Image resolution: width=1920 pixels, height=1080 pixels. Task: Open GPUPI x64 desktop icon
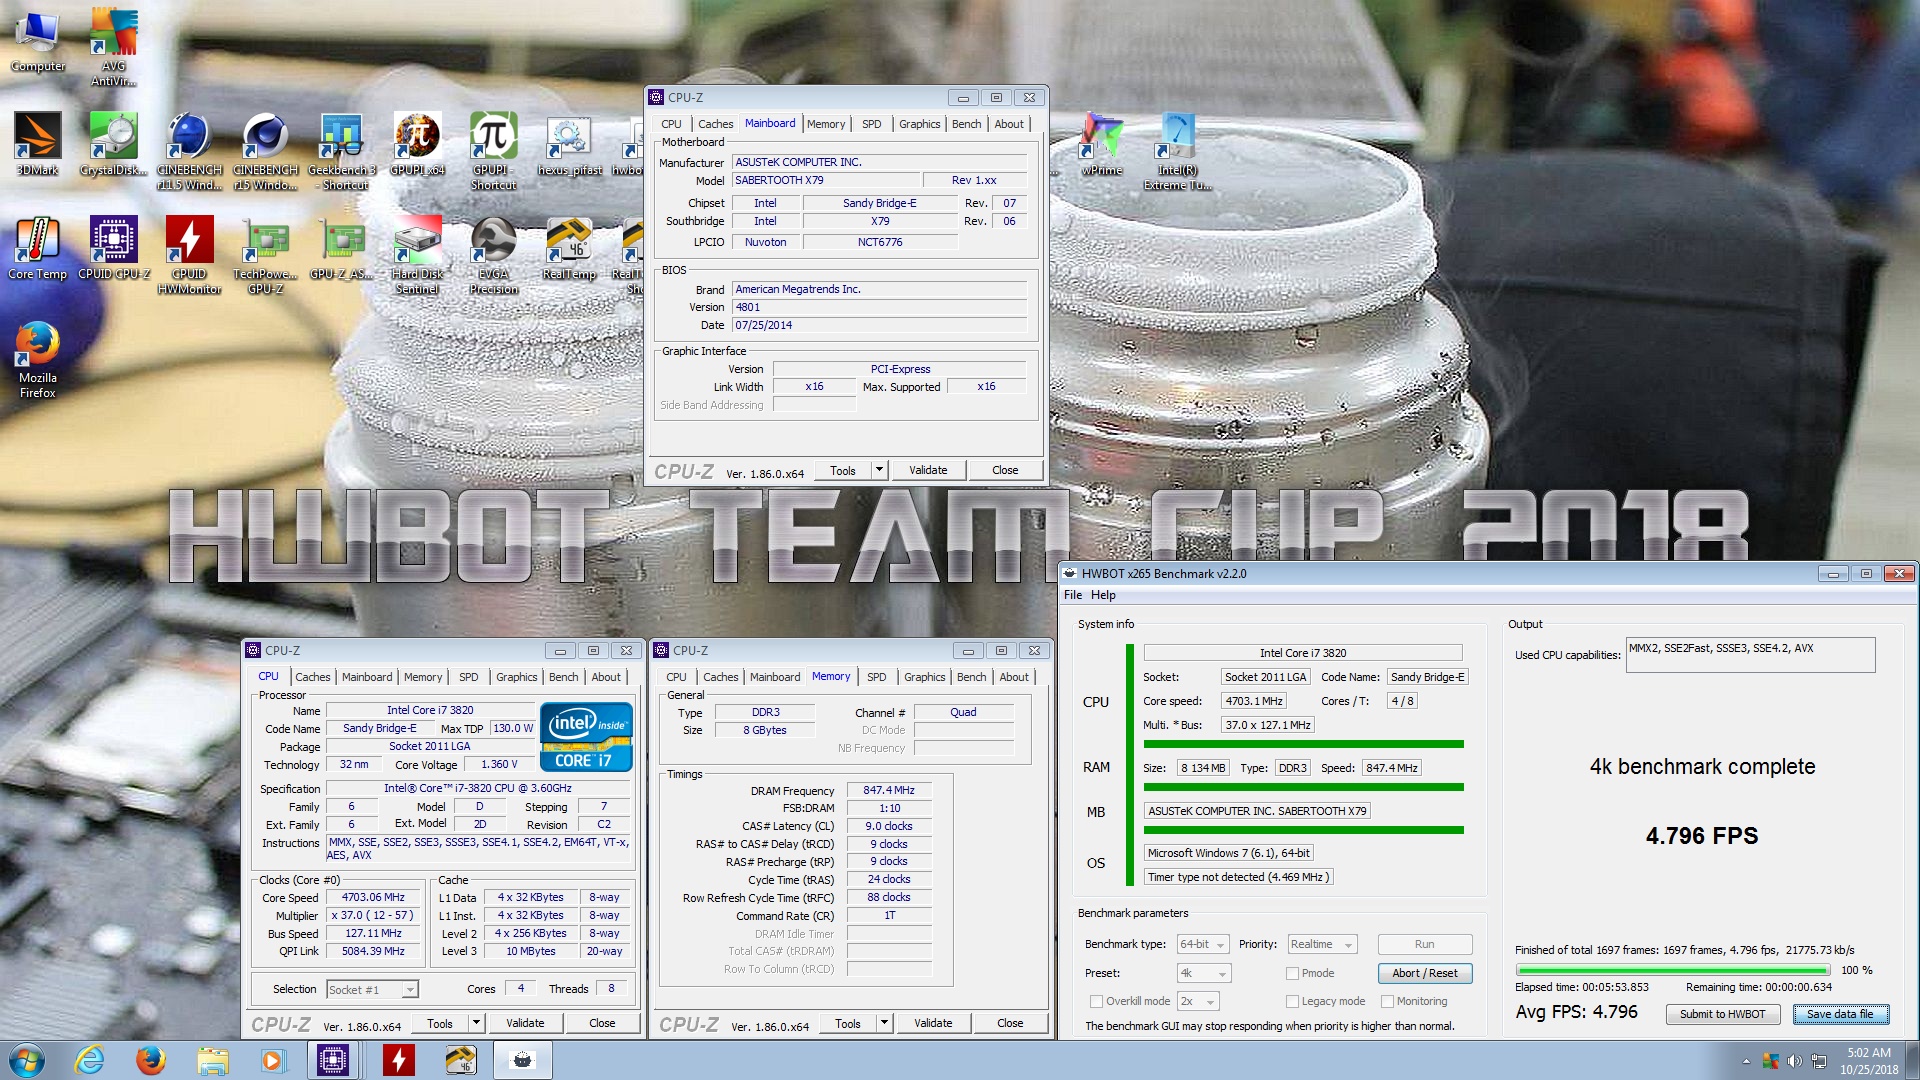coord(417,143)
